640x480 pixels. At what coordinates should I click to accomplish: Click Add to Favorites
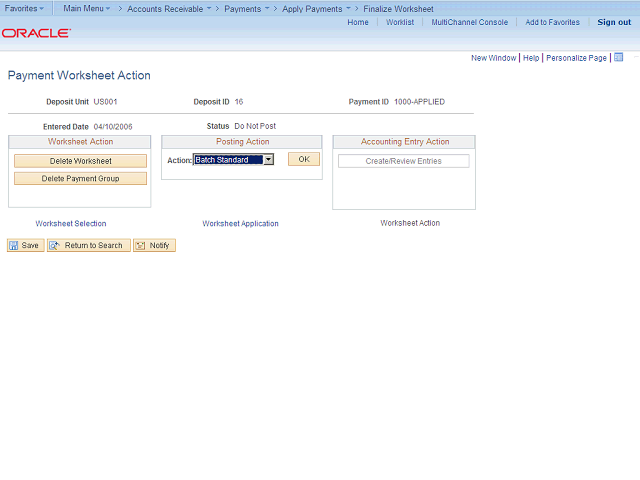pyautogui.click(x=552, y=22)
